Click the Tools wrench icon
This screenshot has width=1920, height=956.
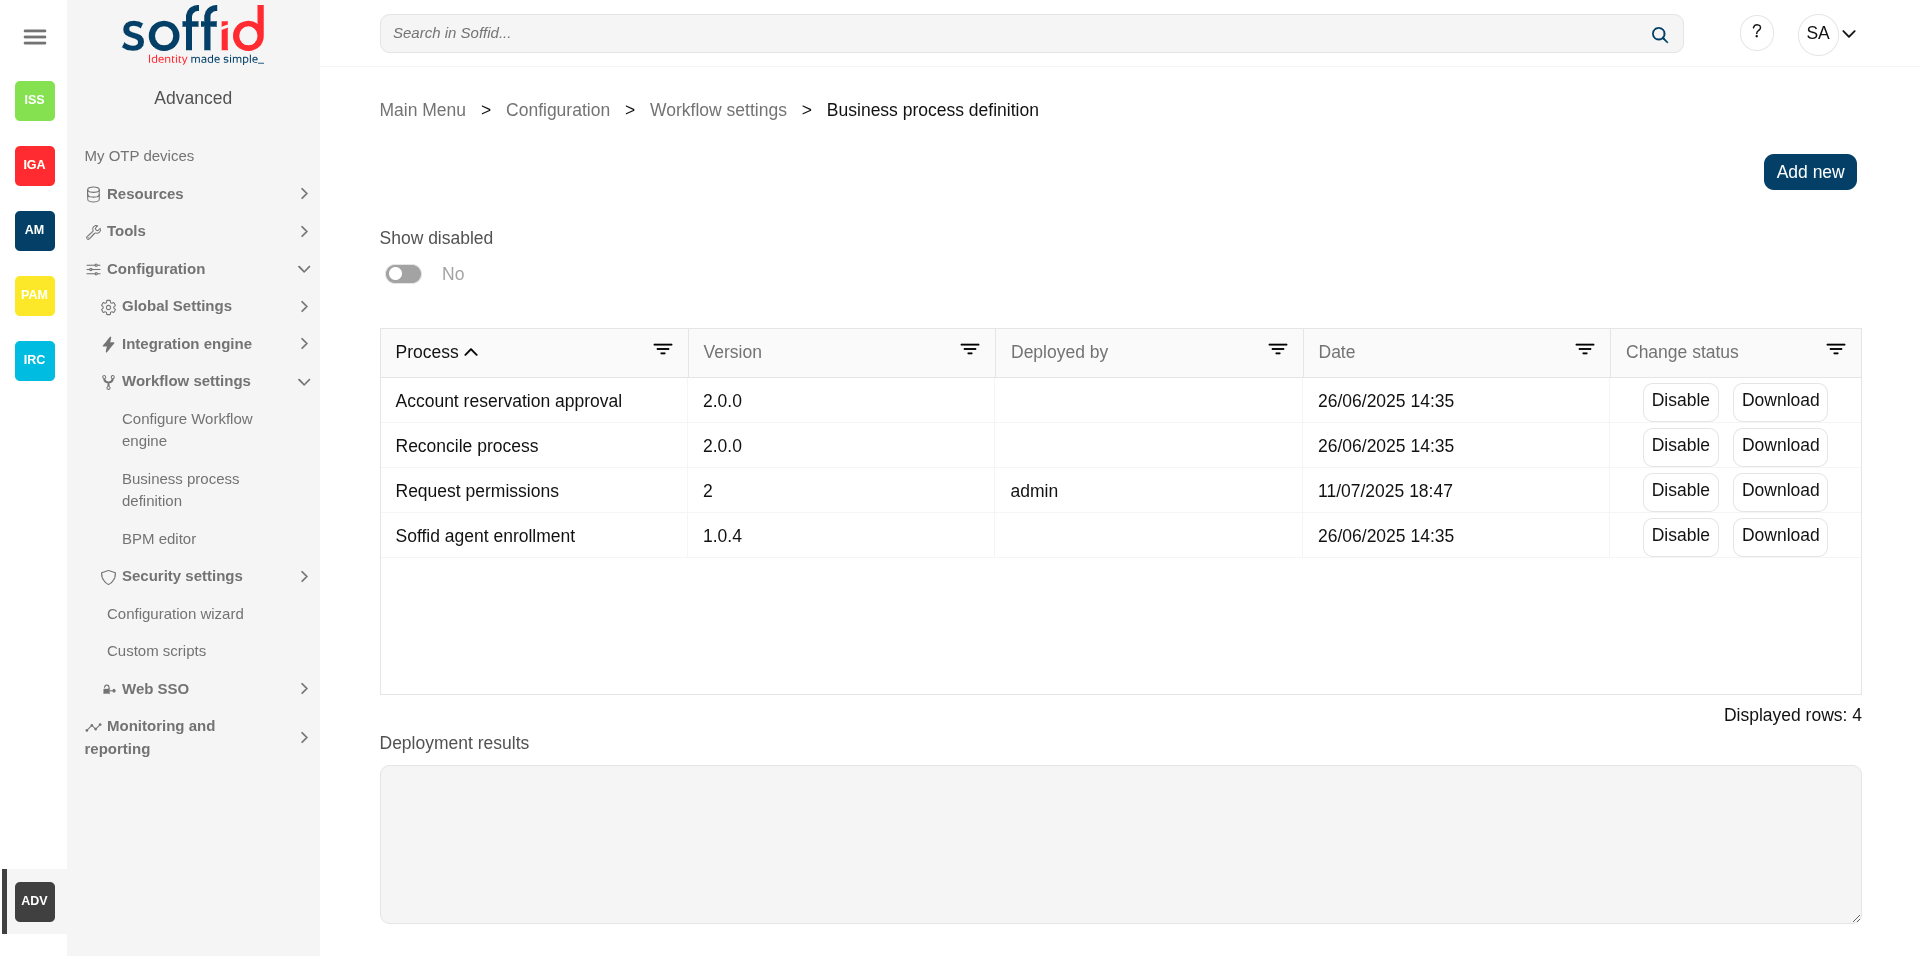(x=93, y=232)
